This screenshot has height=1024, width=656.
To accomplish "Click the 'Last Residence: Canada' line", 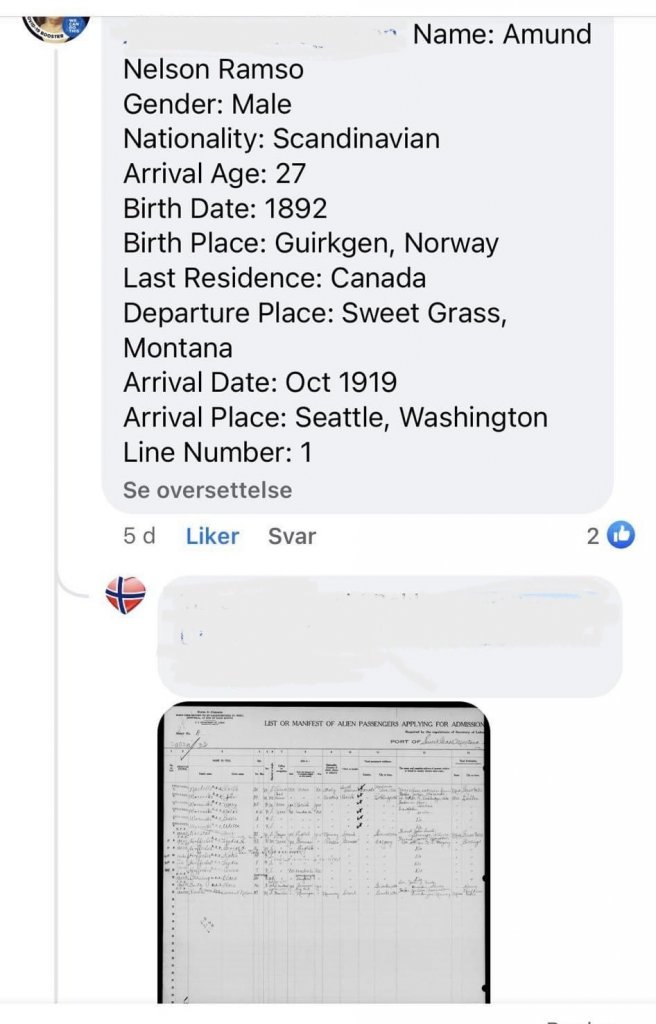I will 274,277.
